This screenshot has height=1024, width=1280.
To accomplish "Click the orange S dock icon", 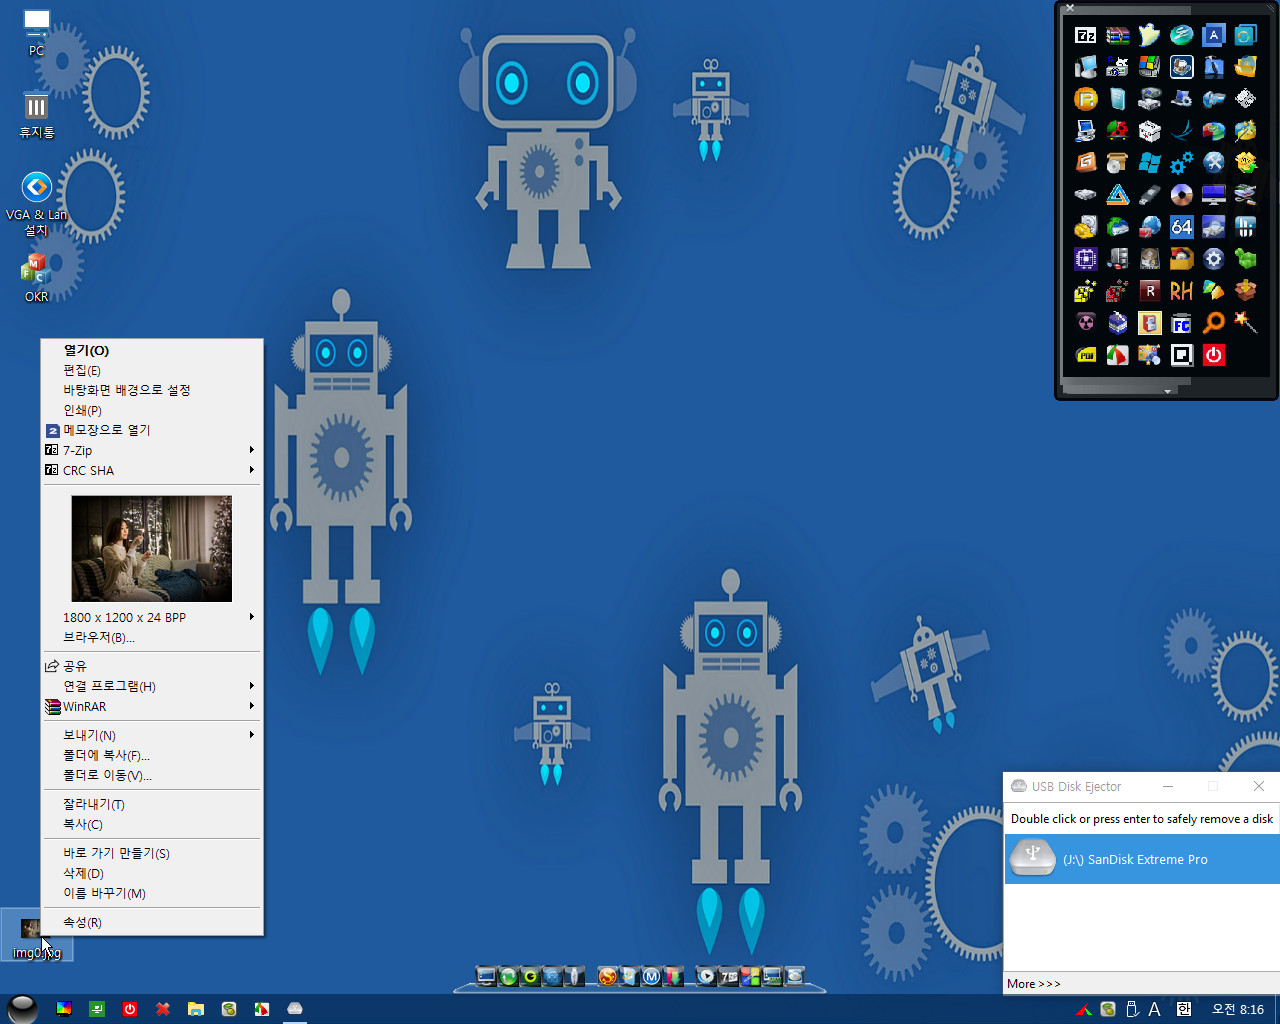I will 607,976.
